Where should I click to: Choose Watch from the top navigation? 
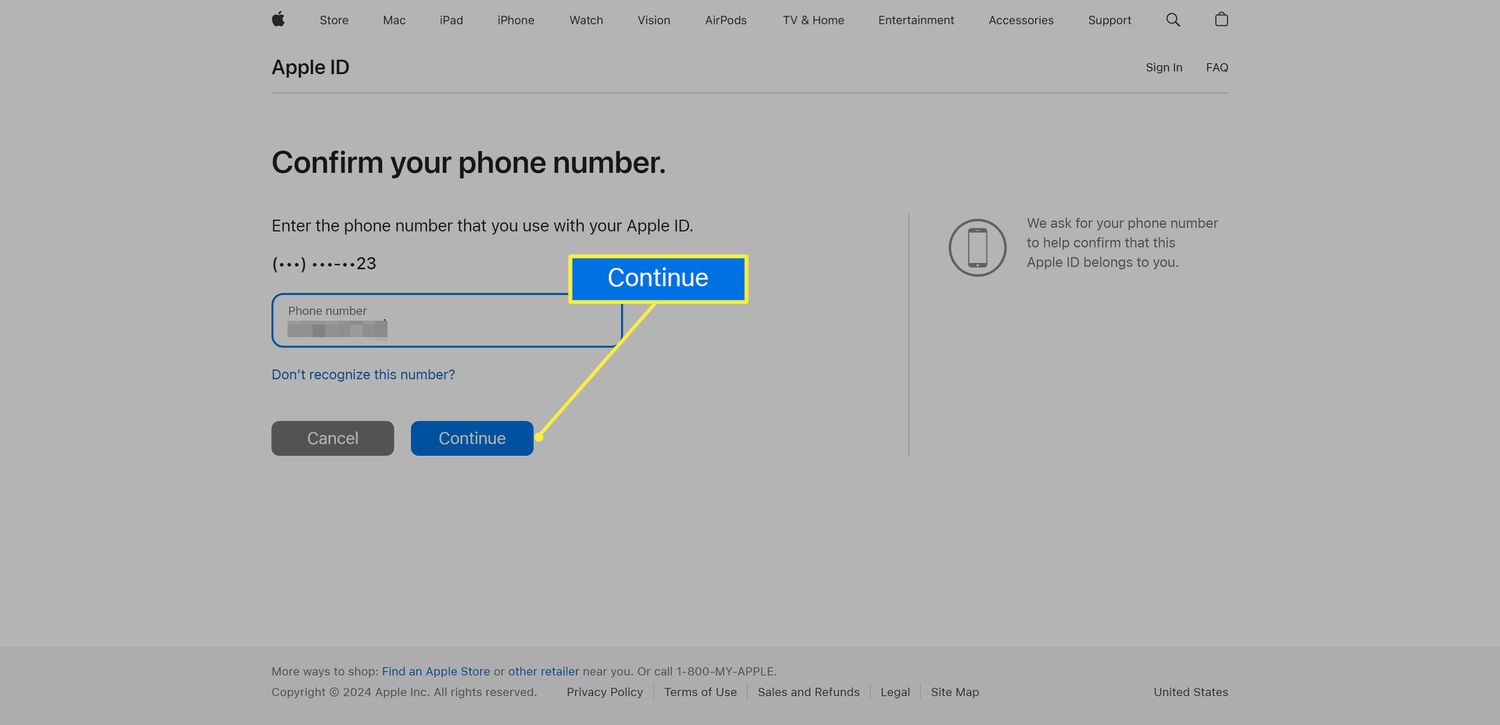coord(586,20)
